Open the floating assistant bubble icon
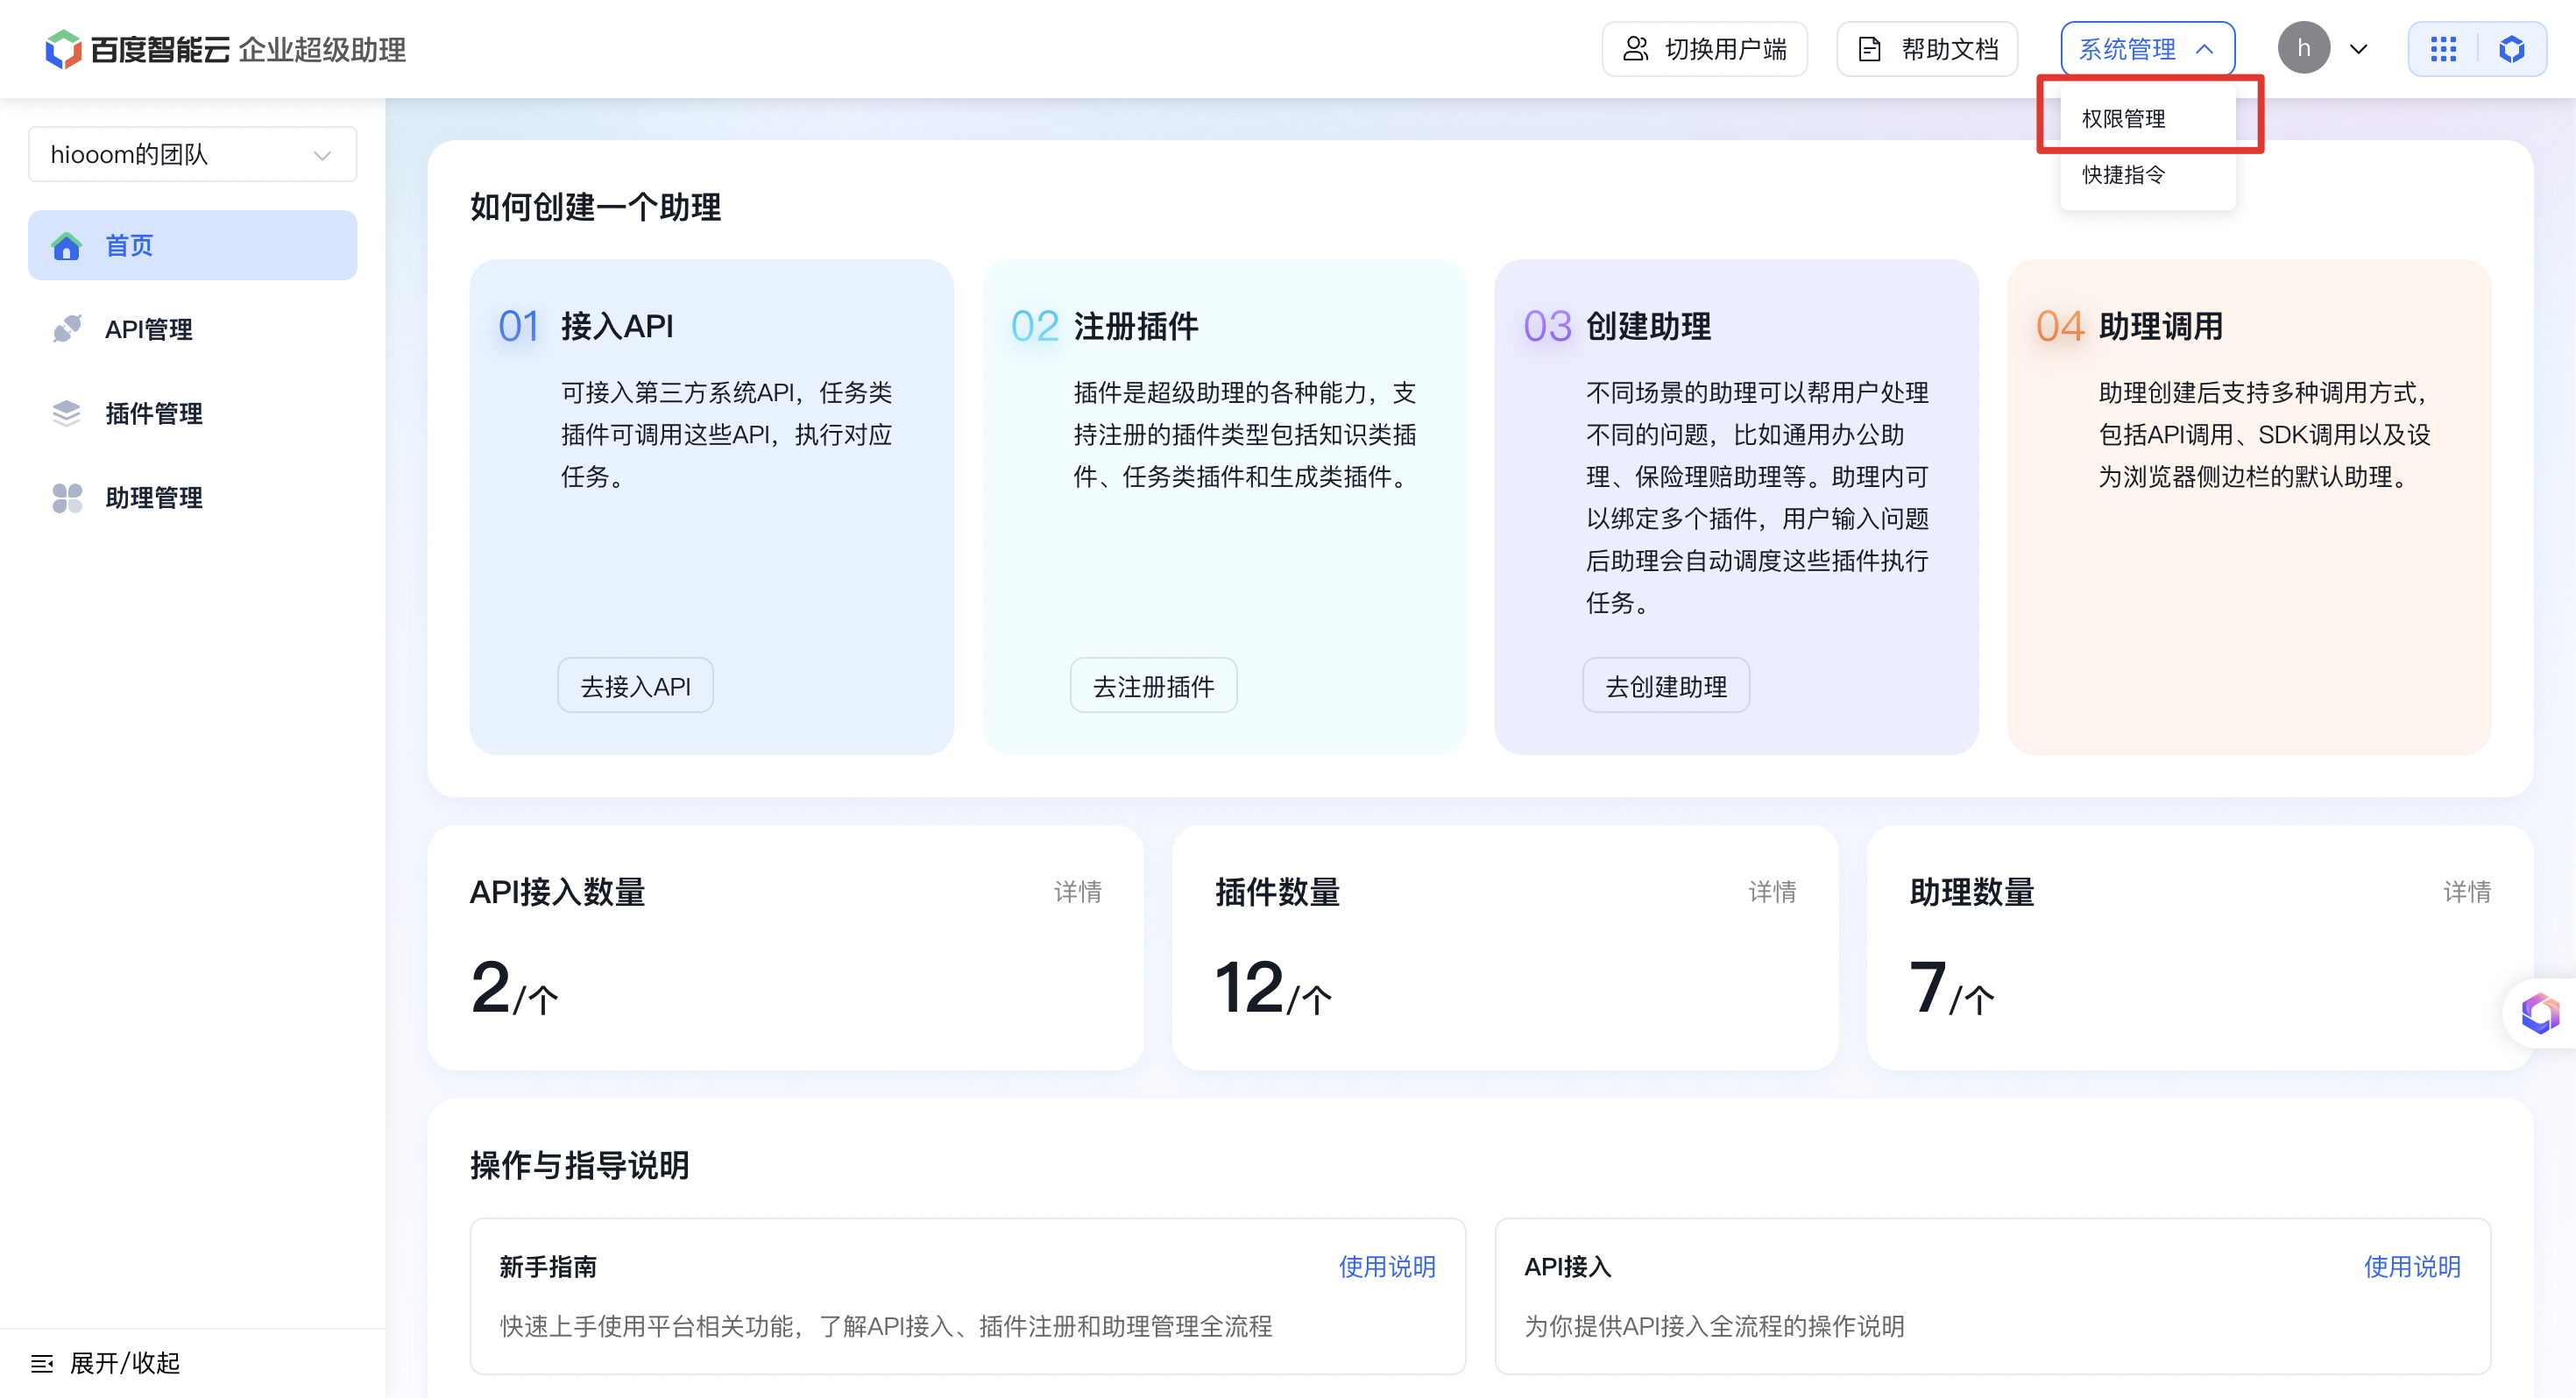2576x1398 pixels. point(2539,1013)
